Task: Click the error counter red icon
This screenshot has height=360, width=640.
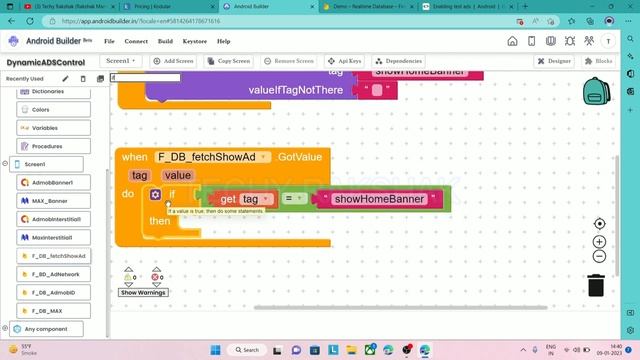Action: click(x=155, y=277)
